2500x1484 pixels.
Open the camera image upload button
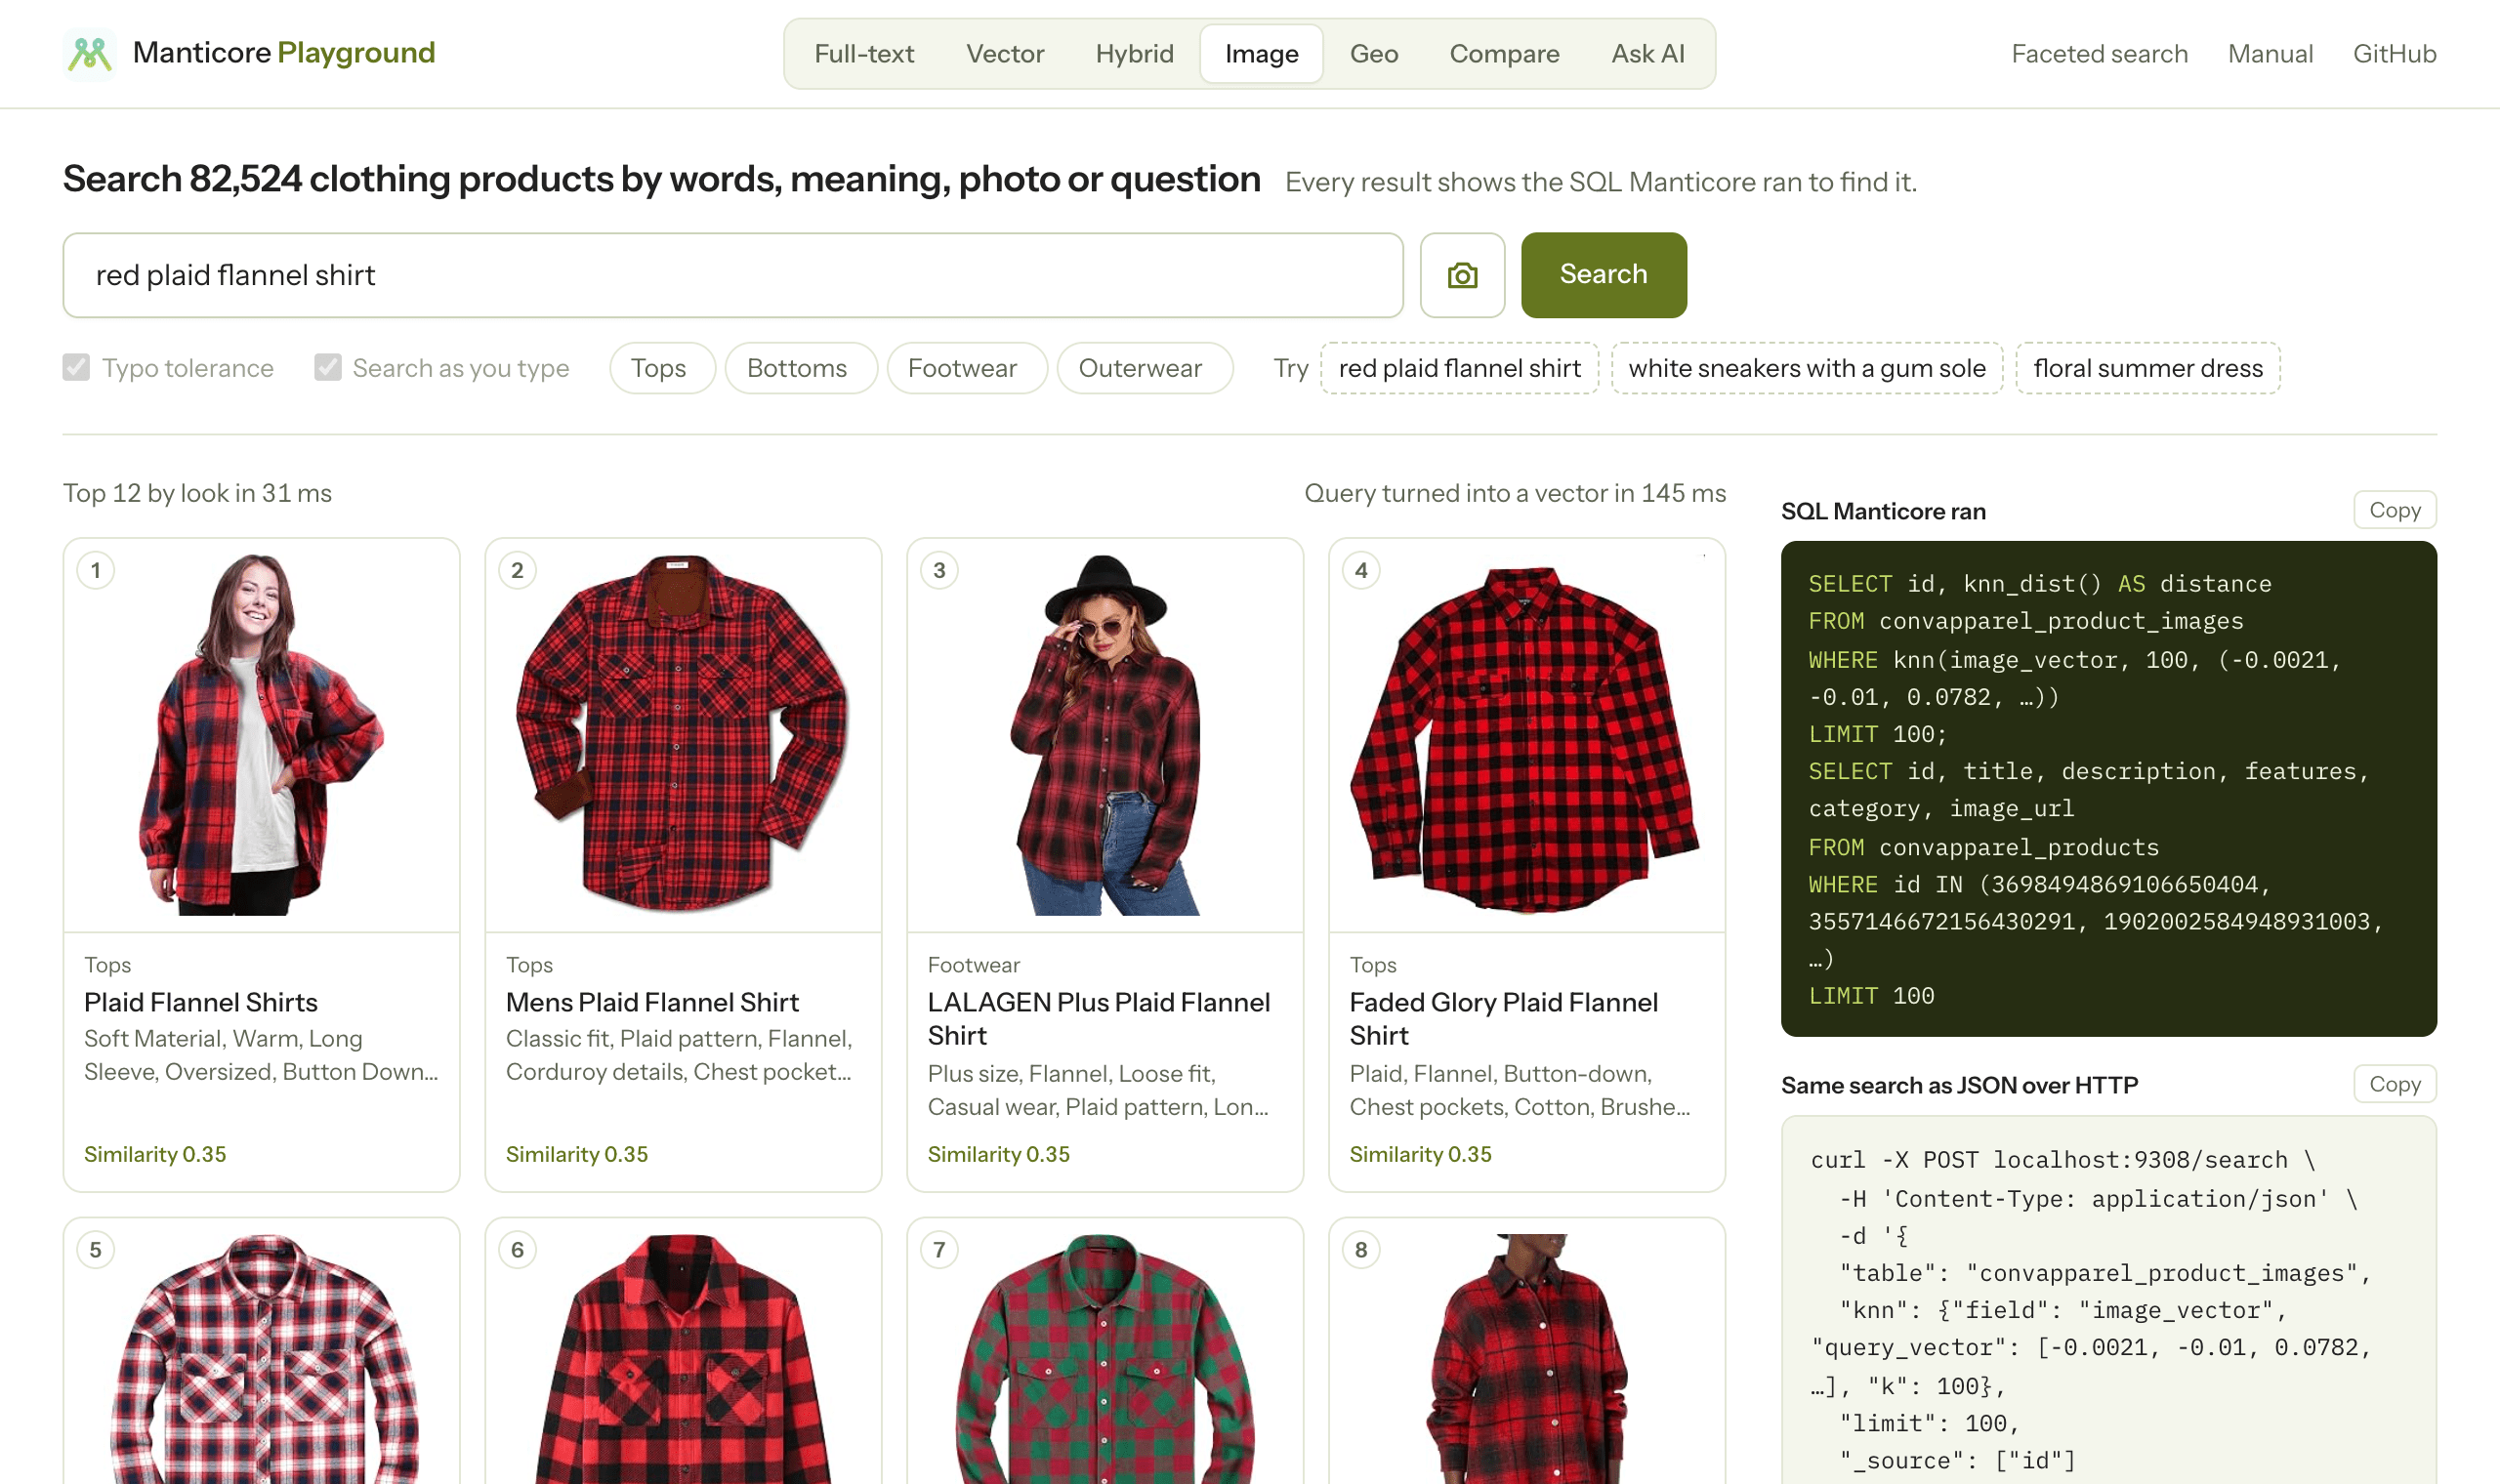(1462, 275)
